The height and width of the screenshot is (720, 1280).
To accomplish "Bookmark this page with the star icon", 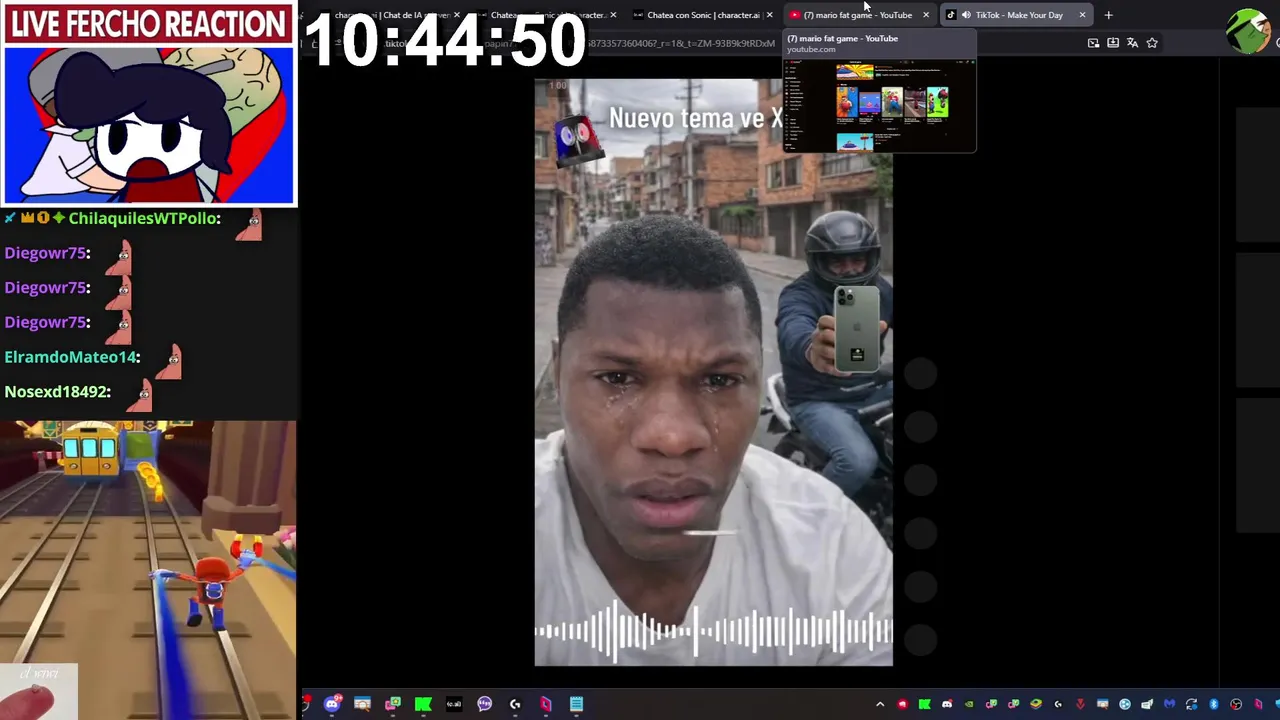I will pos(1152,43).
